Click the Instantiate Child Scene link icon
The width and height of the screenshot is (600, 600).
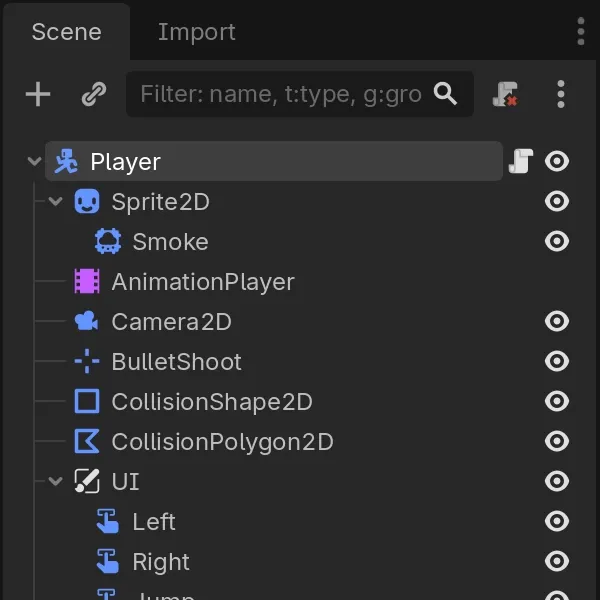[x=93, y=94]
